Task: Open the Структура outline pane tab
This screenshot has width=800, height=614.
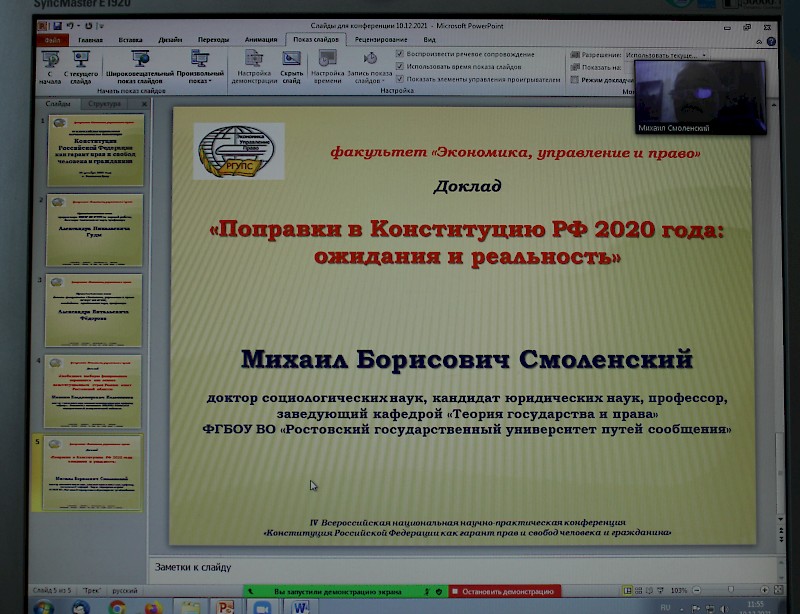Action: (x=104, y=104)
